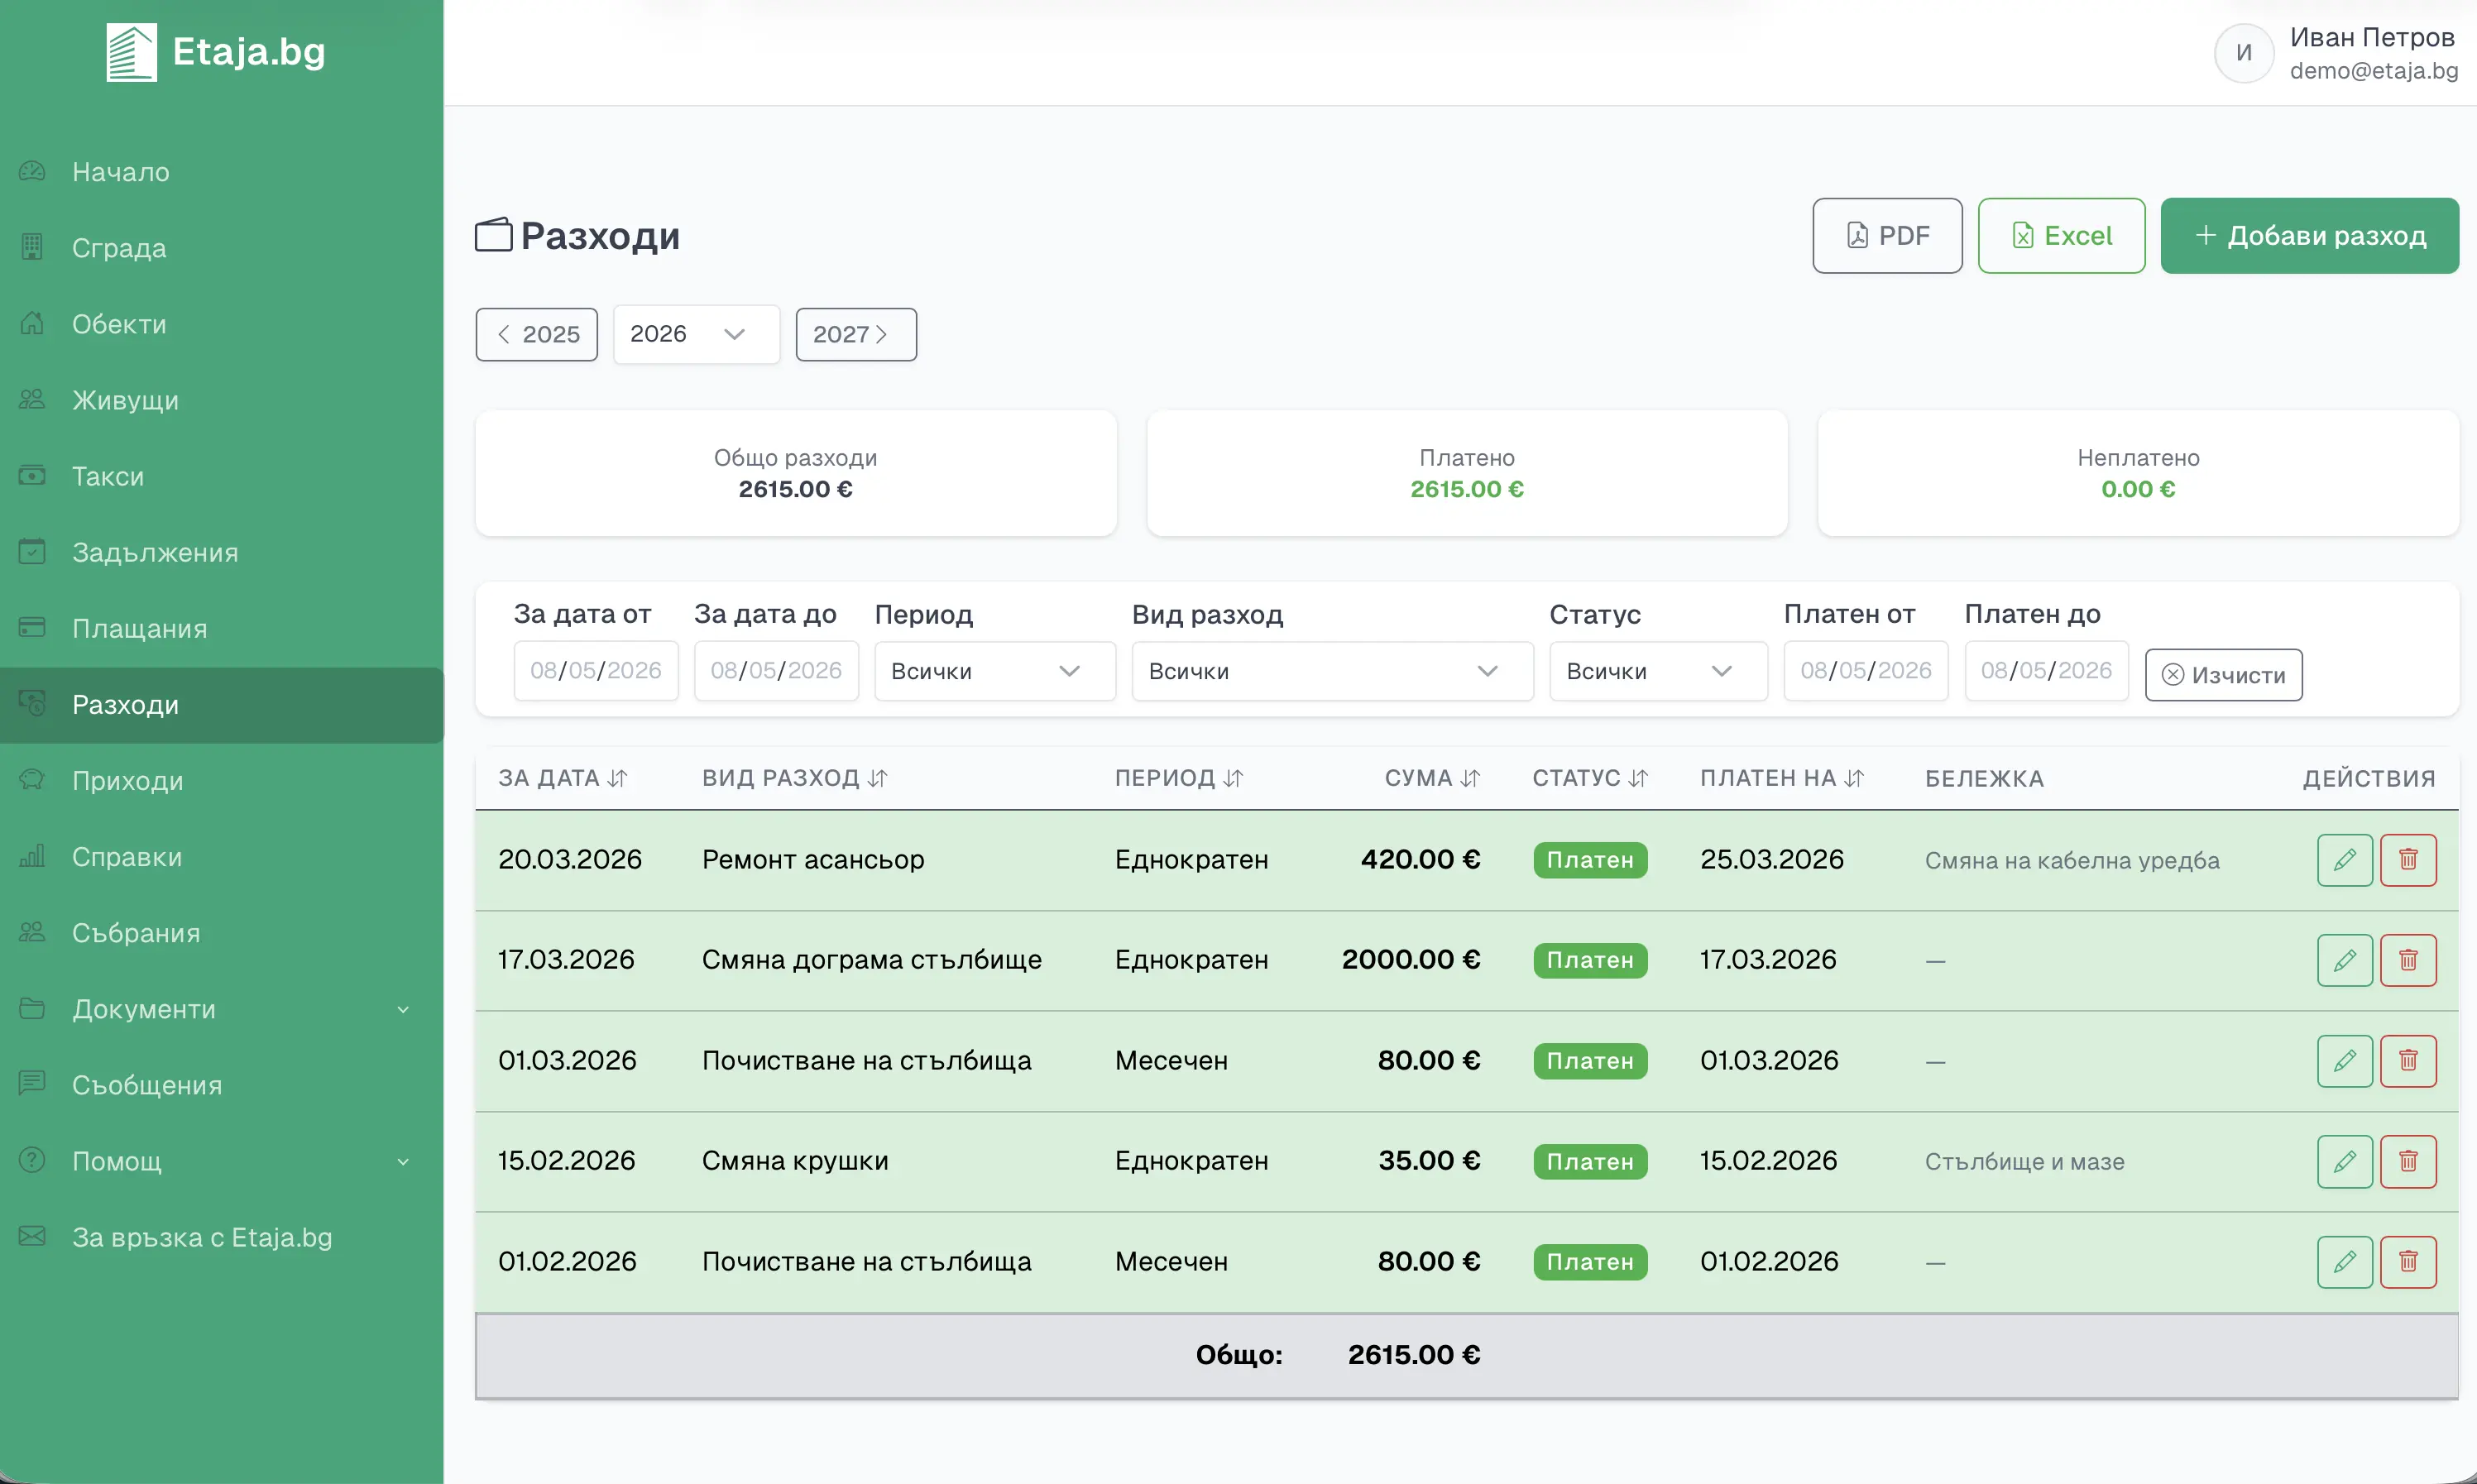This screenshot has width=2477, height=1484.
Task: Delete the Смяна дограма стълбище expense
Action: pyautogui.click(x=2407, y=960)
